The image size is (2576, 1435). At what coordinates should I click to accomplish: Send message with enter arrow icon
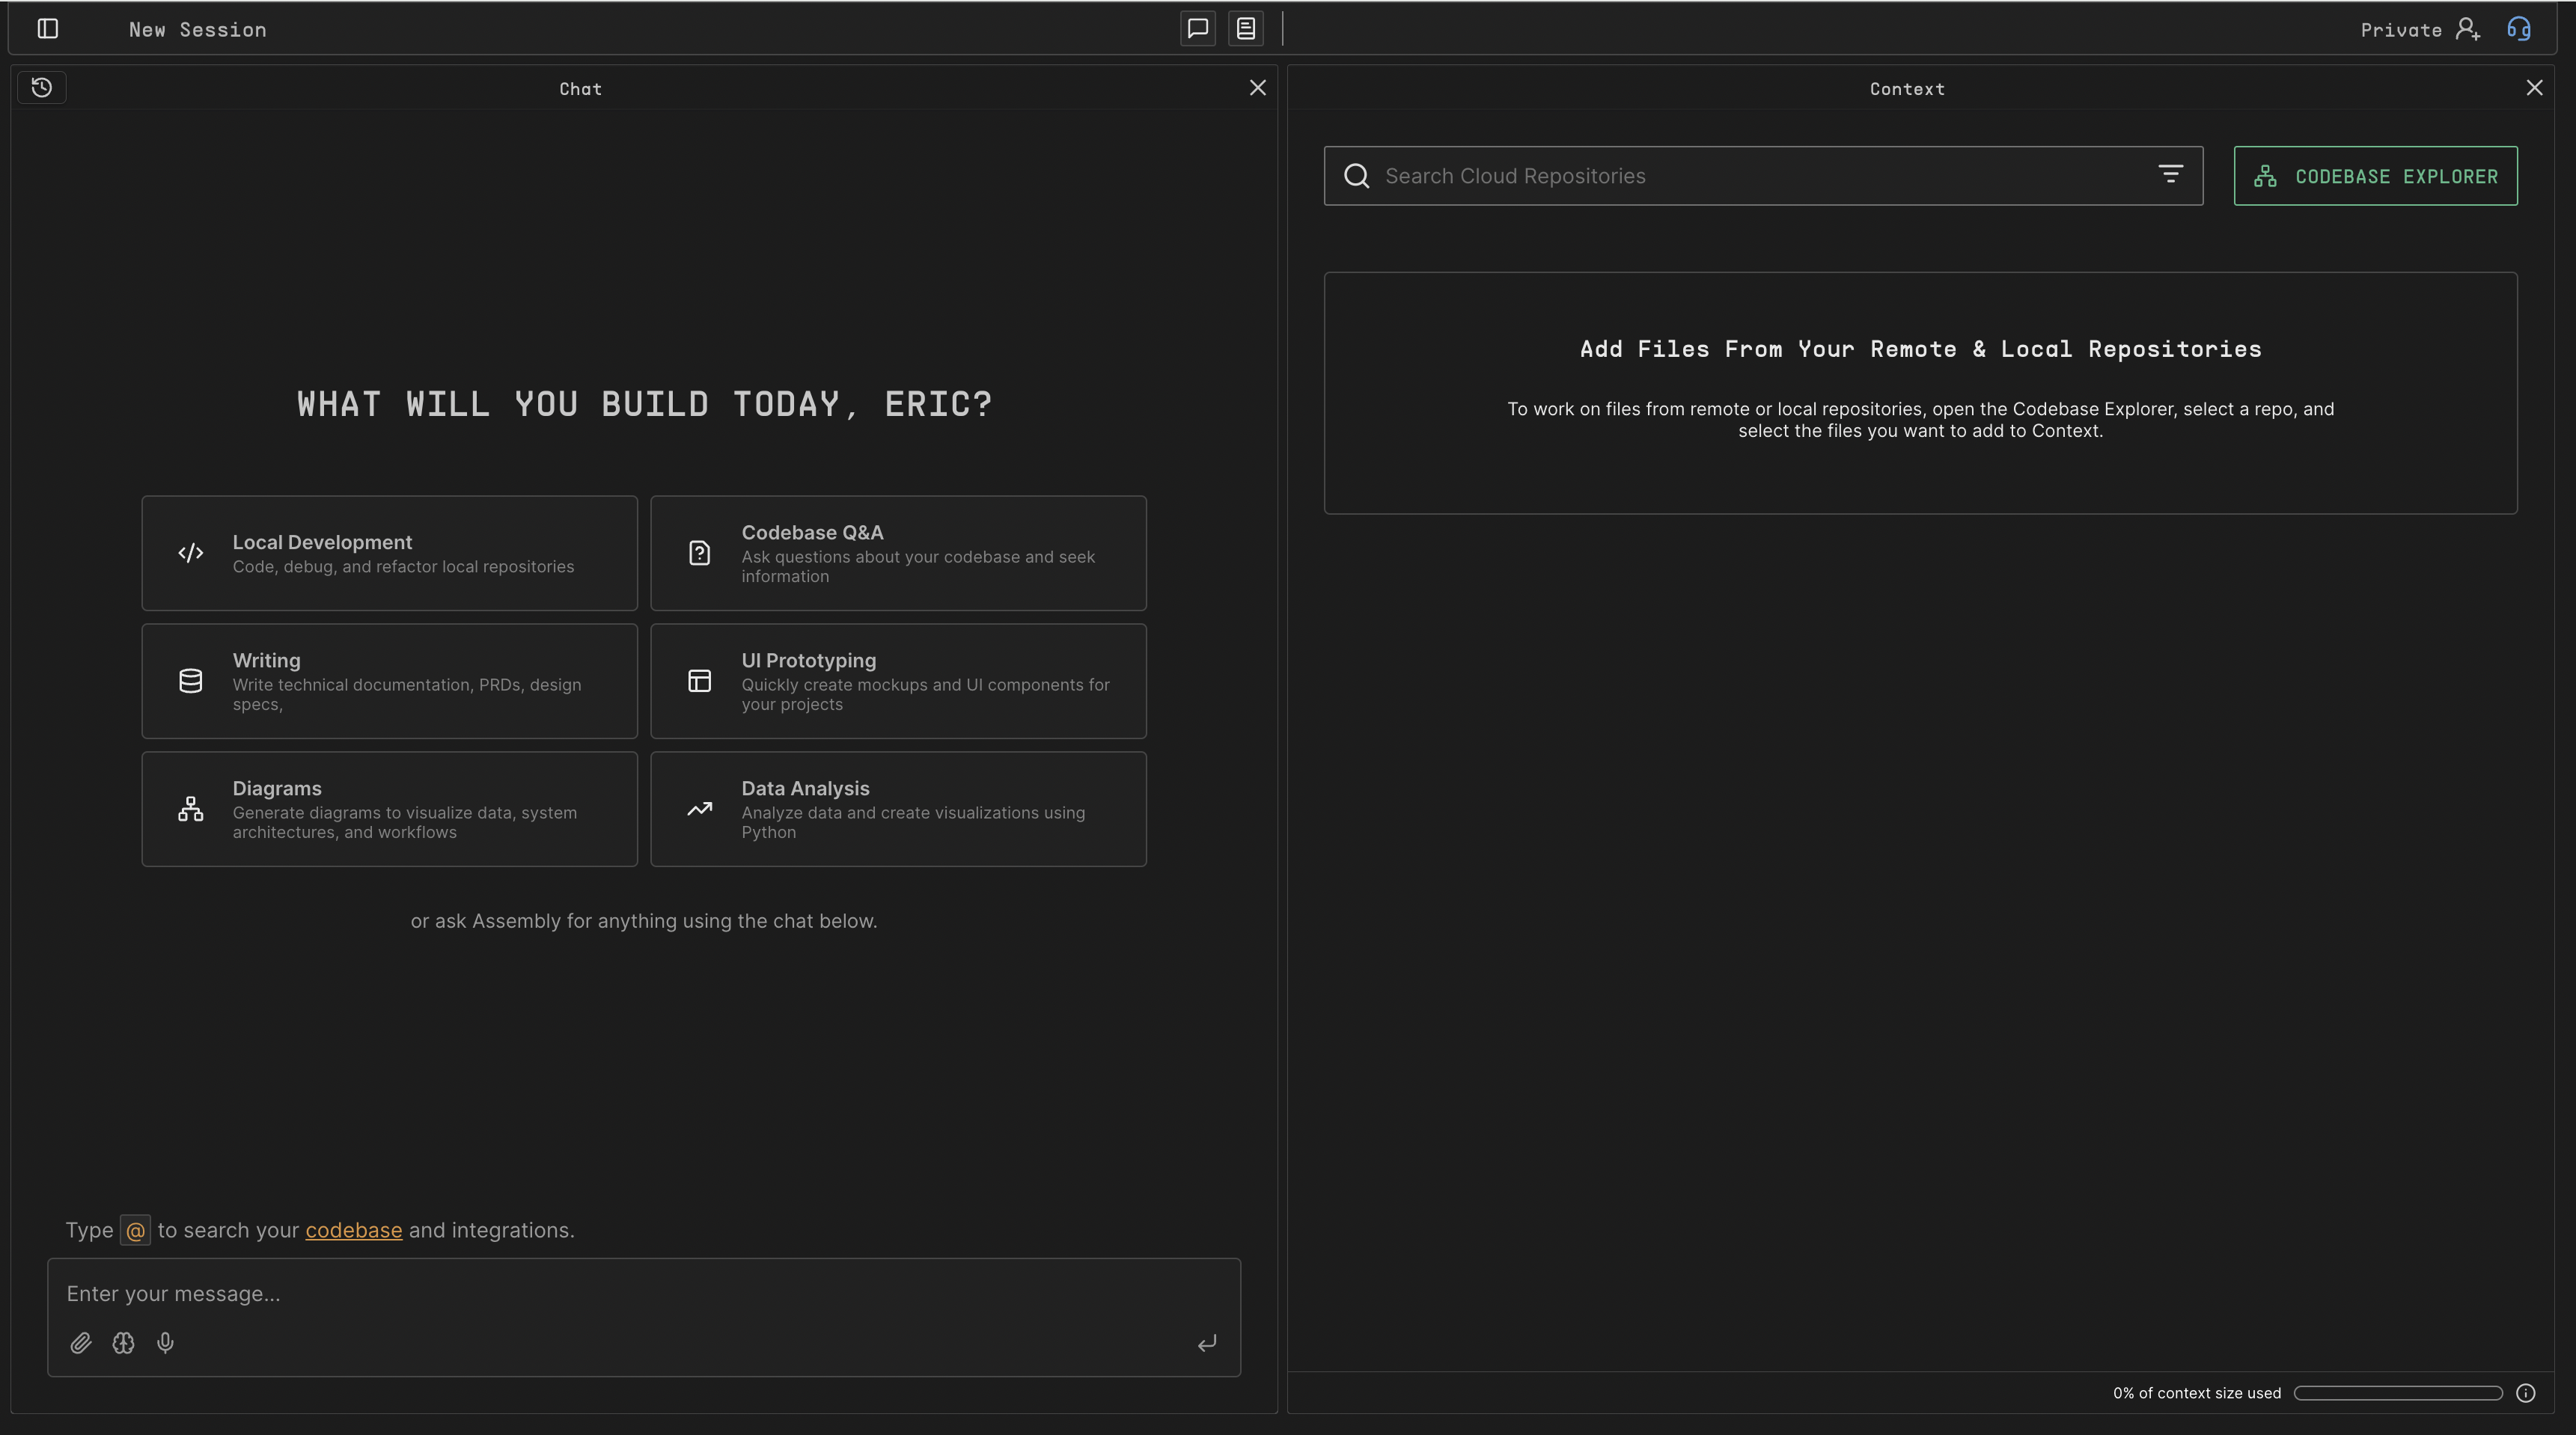(1207, 1343)
